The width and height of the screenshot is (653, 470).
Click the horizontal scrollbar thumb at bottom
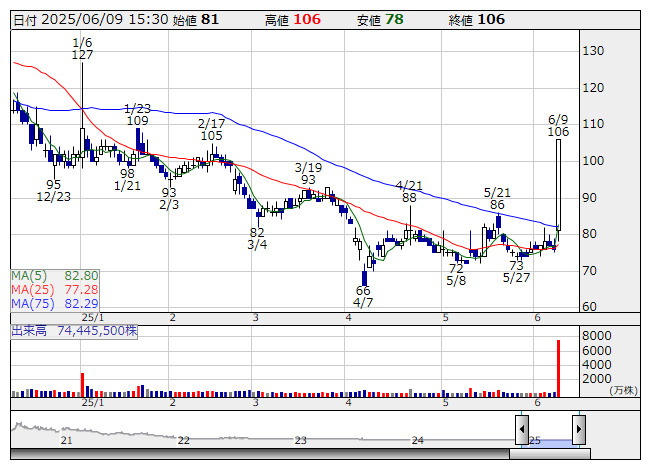(x=550, y=454)
